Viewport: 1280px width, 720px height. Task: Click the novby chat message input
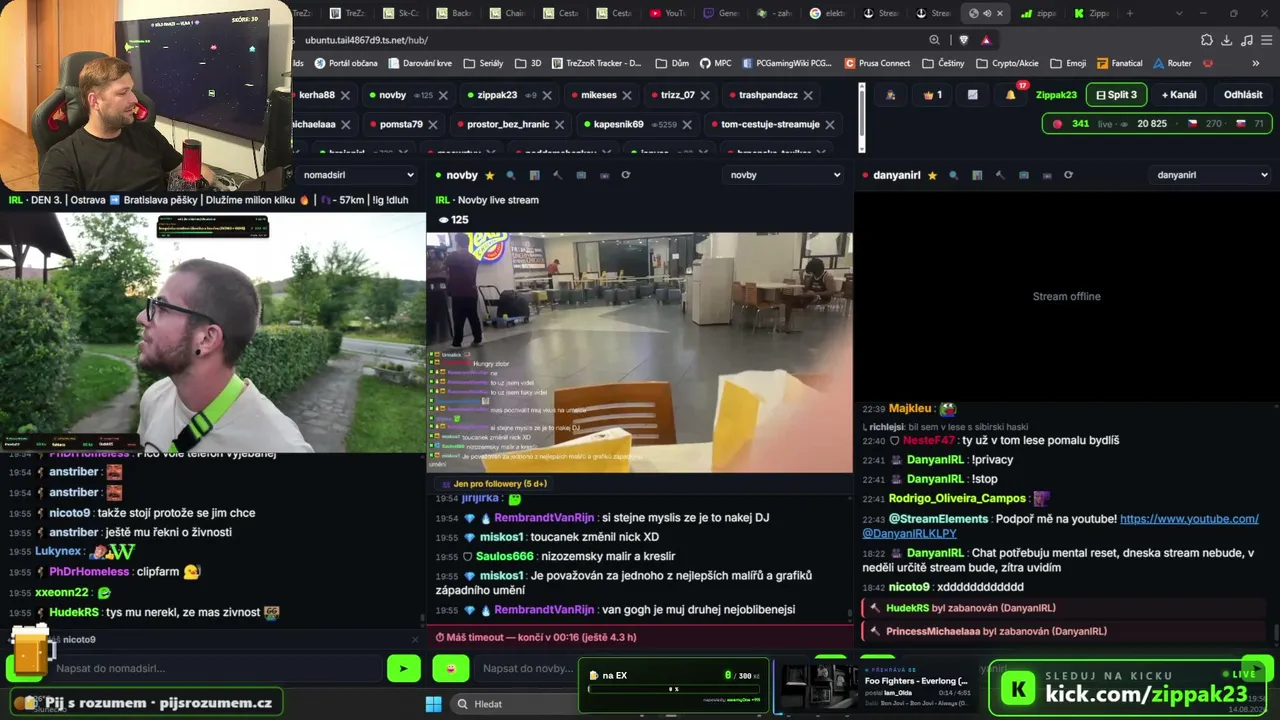point(526,668)
